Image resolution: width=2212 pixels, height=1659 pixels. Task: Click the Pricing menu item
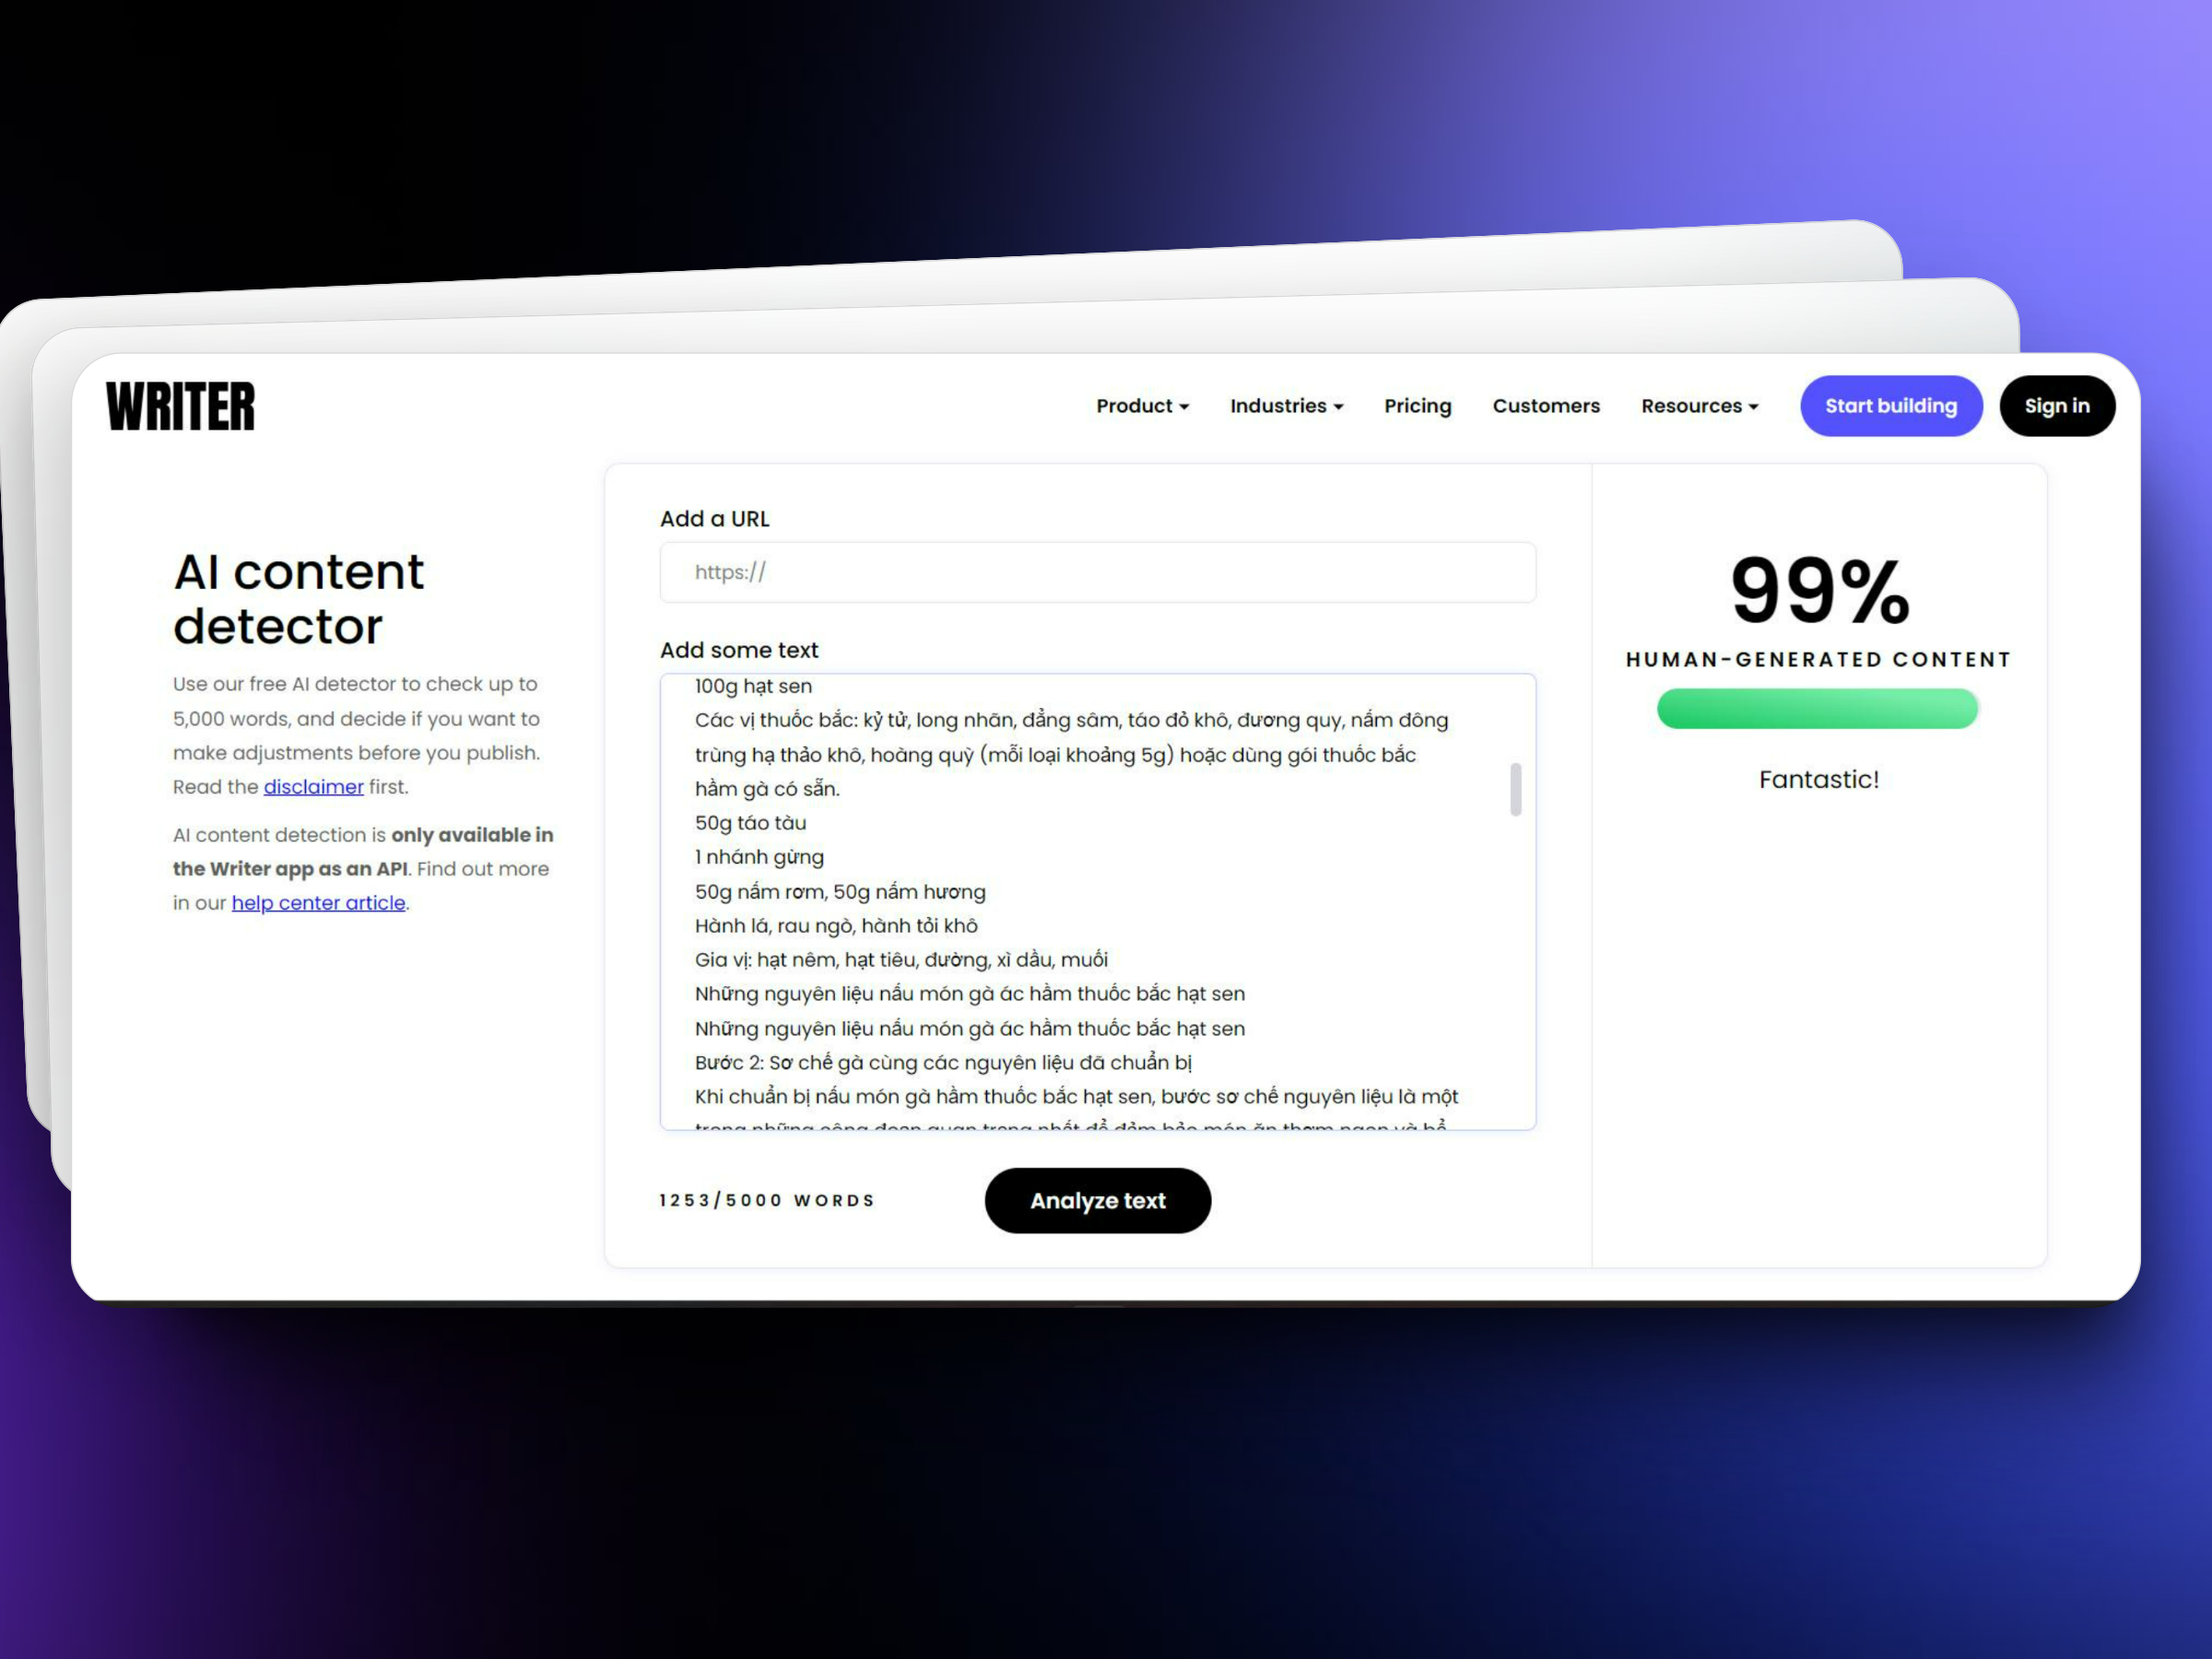(x=1418, y=405)
